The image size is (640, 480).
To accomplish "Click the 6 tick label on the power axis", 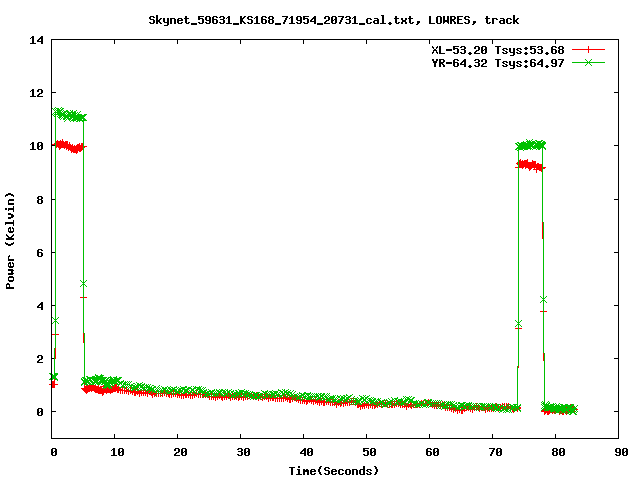I will click(x=39, y=252).
